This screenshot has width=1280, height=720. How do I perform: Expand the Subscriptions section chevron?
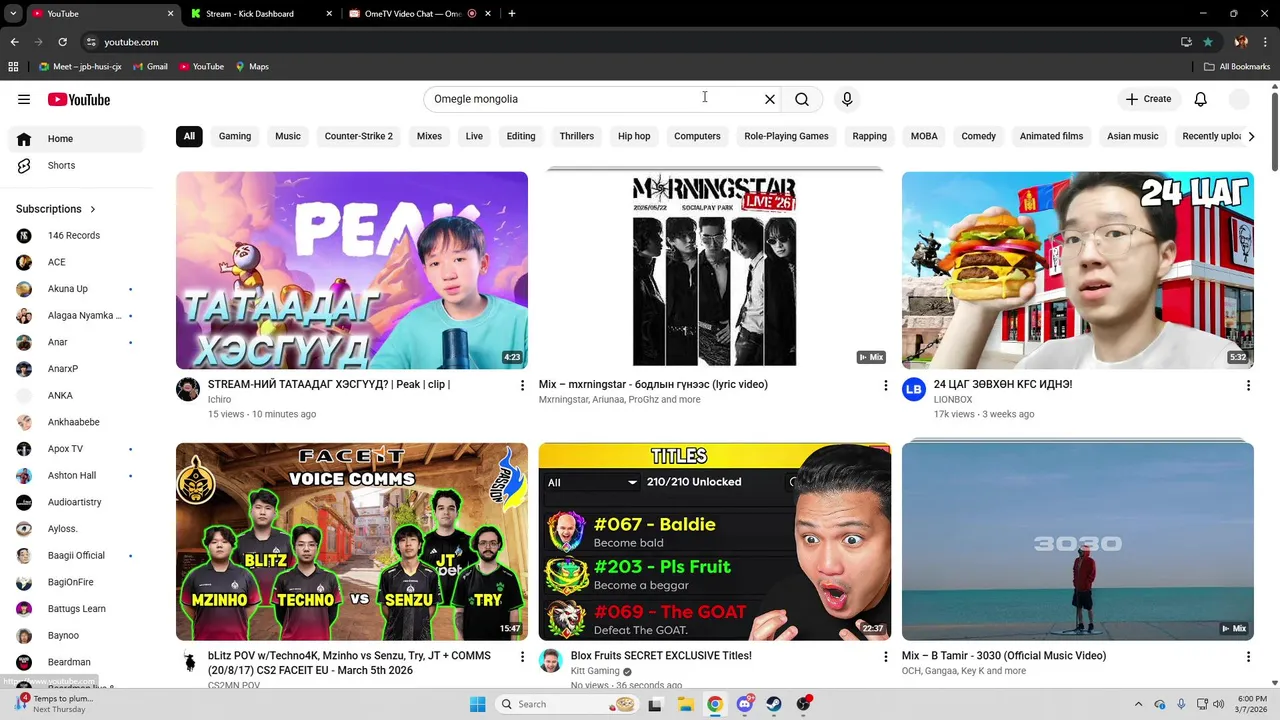[x=93, y=209]
